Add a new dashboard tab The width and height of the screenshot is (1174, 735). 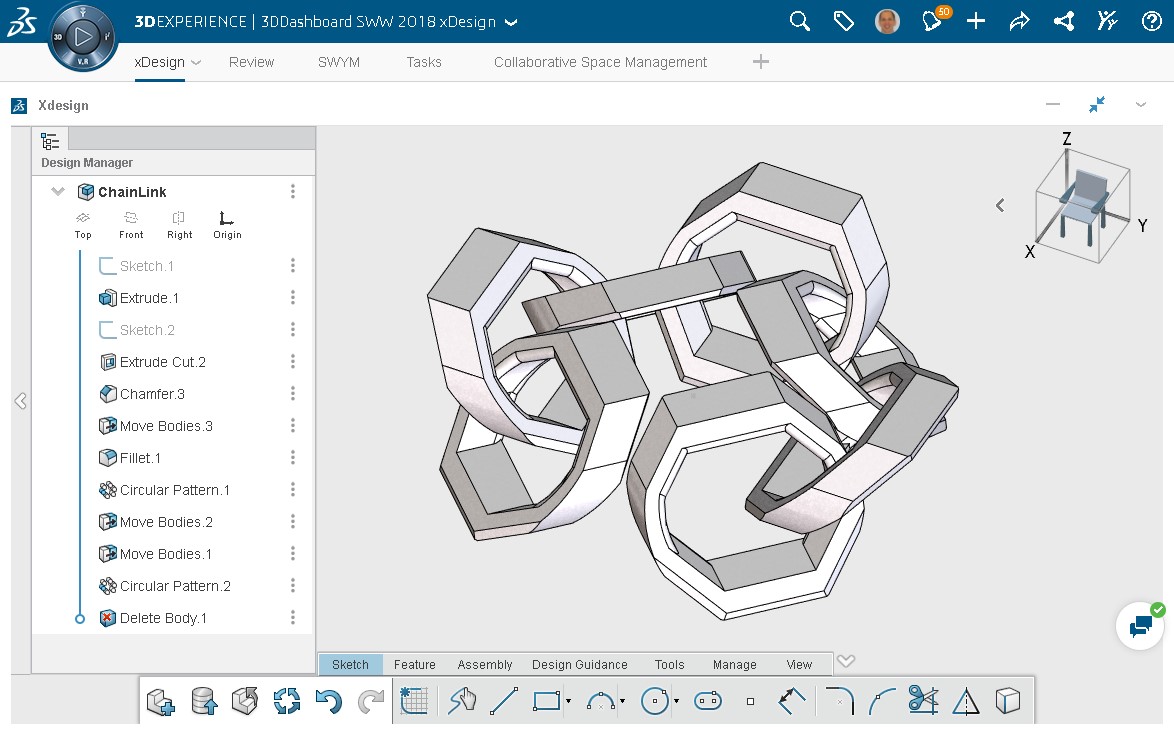click(761, 61)
